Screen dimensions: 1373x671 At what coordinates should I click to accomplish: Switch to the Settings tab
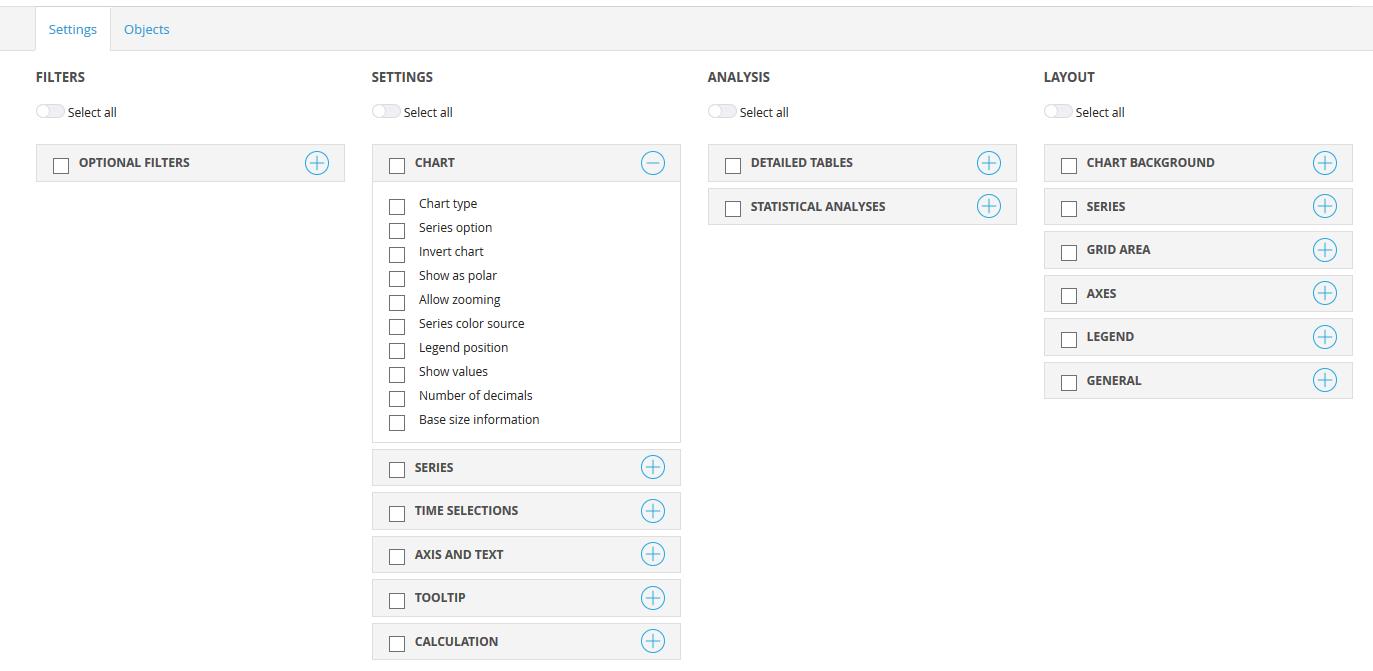[73, 29]
